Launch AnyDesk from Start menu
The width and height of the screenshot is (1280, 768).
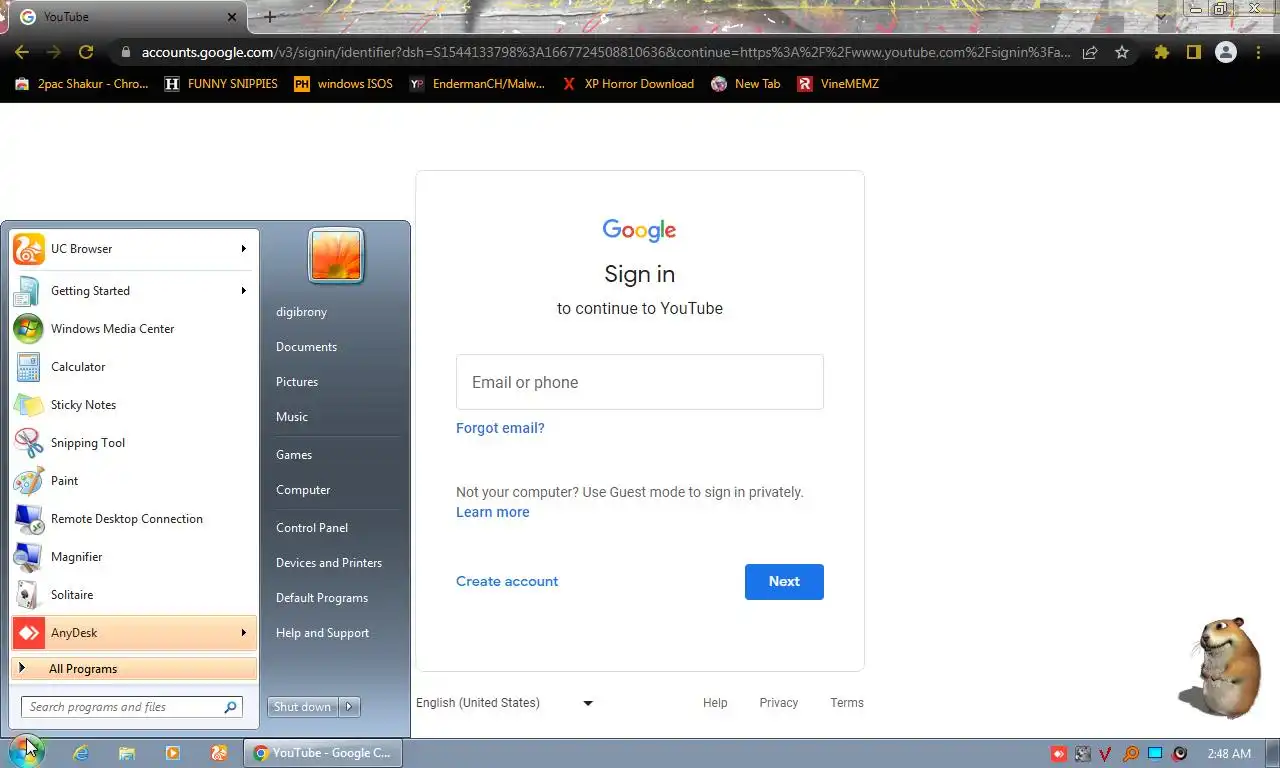[x=134, y=633]
